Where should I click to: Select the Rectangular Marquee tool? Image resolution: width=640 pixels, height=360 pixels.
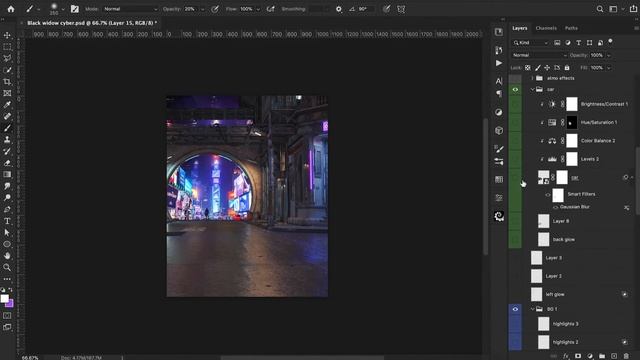[x=7, y=47]
